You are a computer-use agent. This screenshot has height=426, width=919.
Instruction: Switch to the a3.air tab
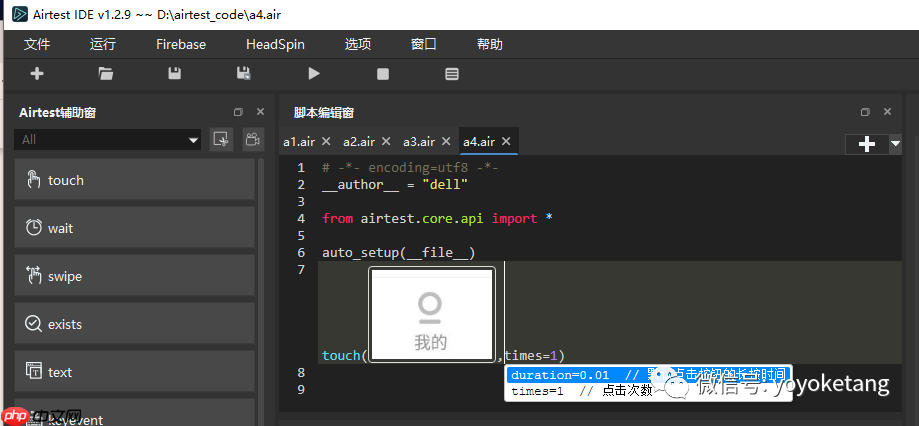419,142
